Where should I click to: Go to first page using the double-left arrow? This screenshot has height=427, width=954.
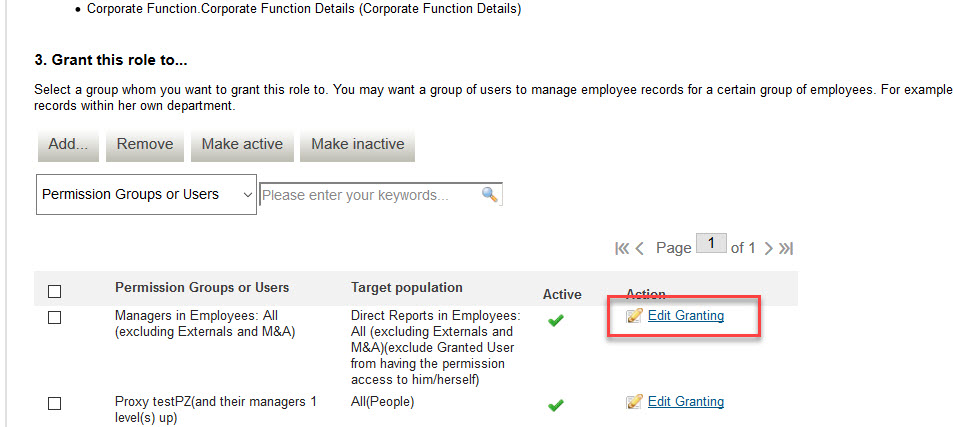(x=622, y=248)
